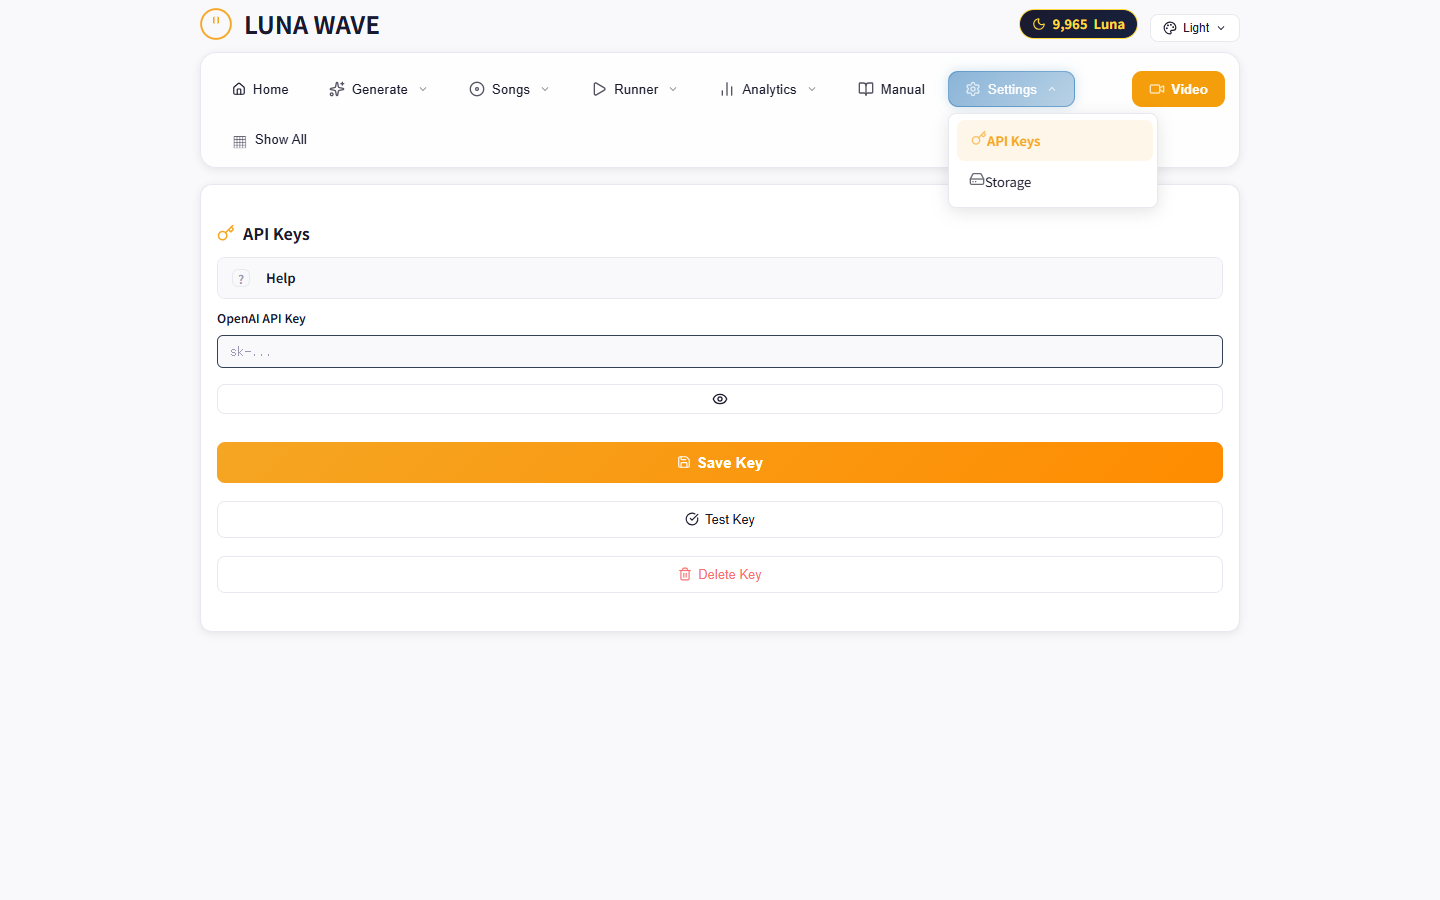This screenshot has height=900, width=1440.
Task: Click the key icon next to API Keys heading
Action: 224,232
